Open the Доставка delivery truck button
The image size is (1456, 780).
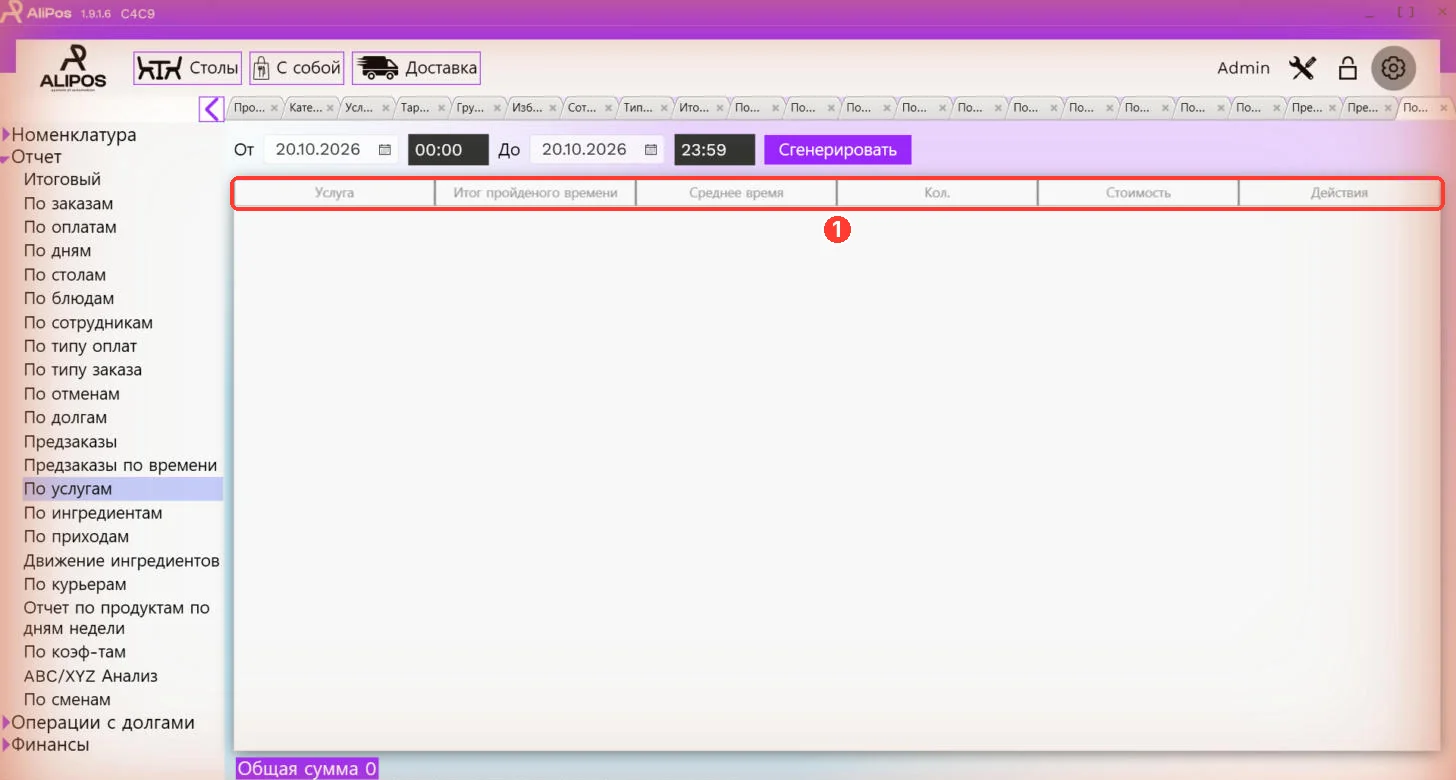pos(416,68)
